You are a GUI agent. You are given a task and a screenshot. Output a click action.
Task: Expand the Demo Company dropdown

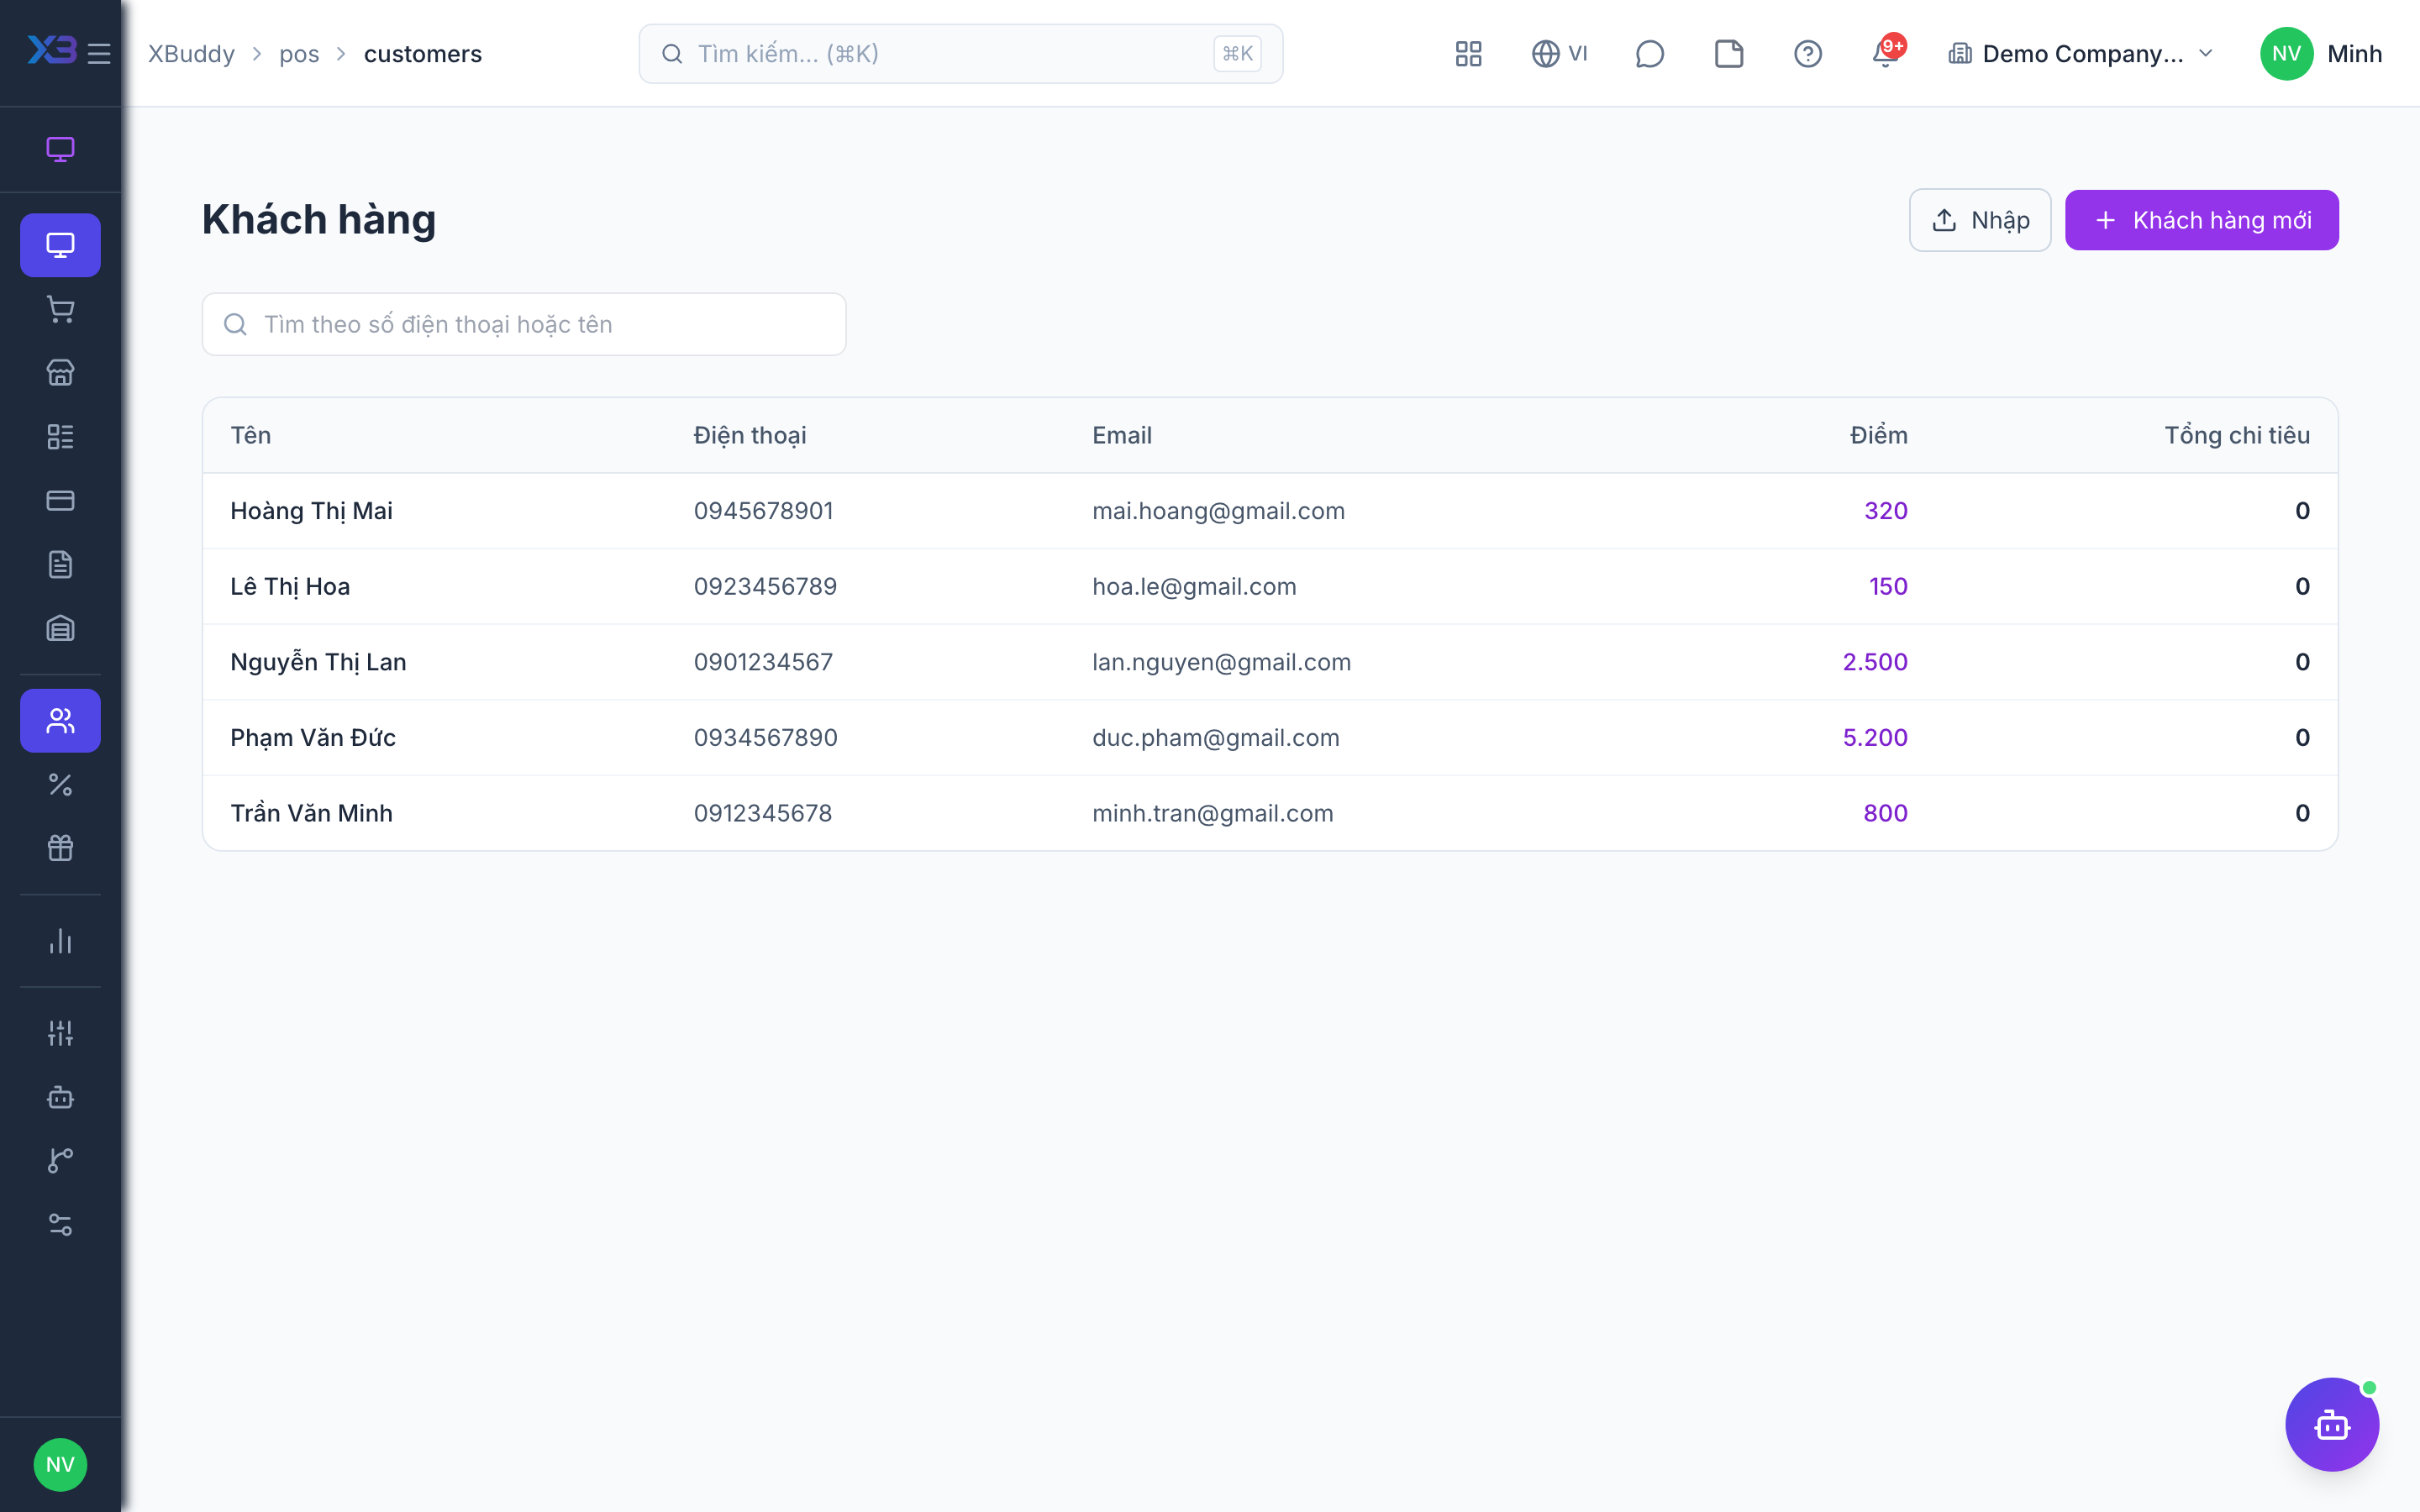(2081, 54)
